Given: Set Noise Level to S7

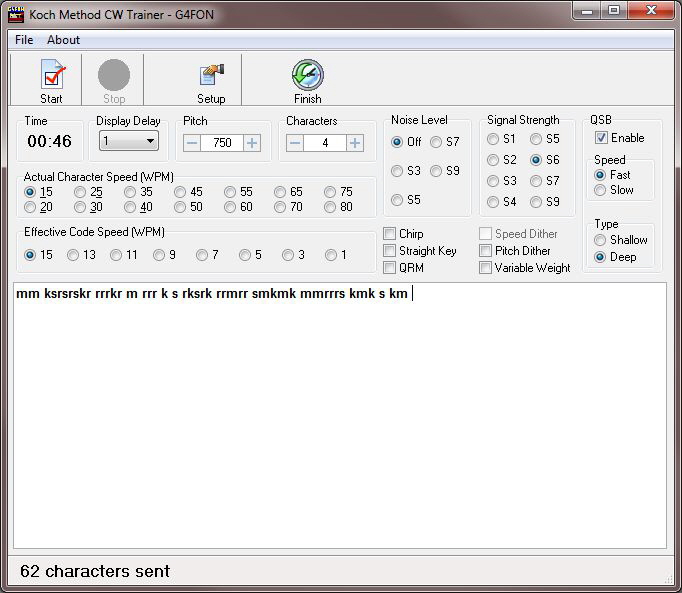Looking at the screenshot, I should pyautogui.click(x=437, y=142).
